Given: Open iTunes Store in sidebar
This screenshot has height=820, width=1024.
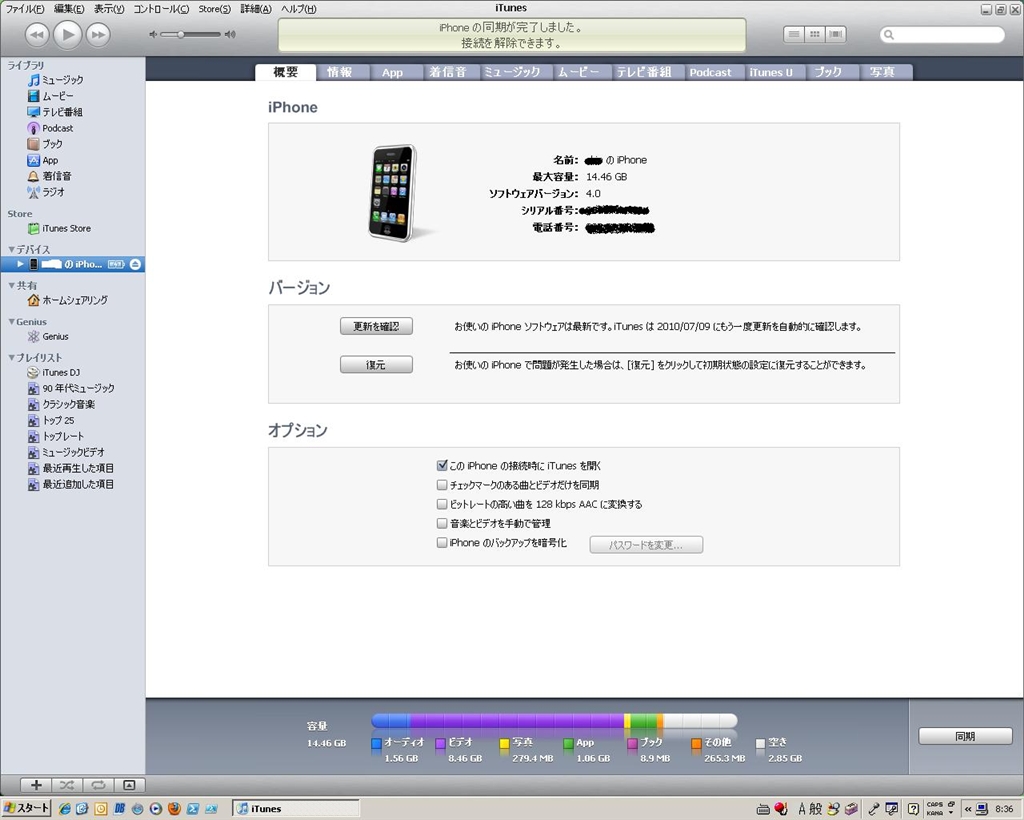Looking at the screenshot, I should [59, 229].
